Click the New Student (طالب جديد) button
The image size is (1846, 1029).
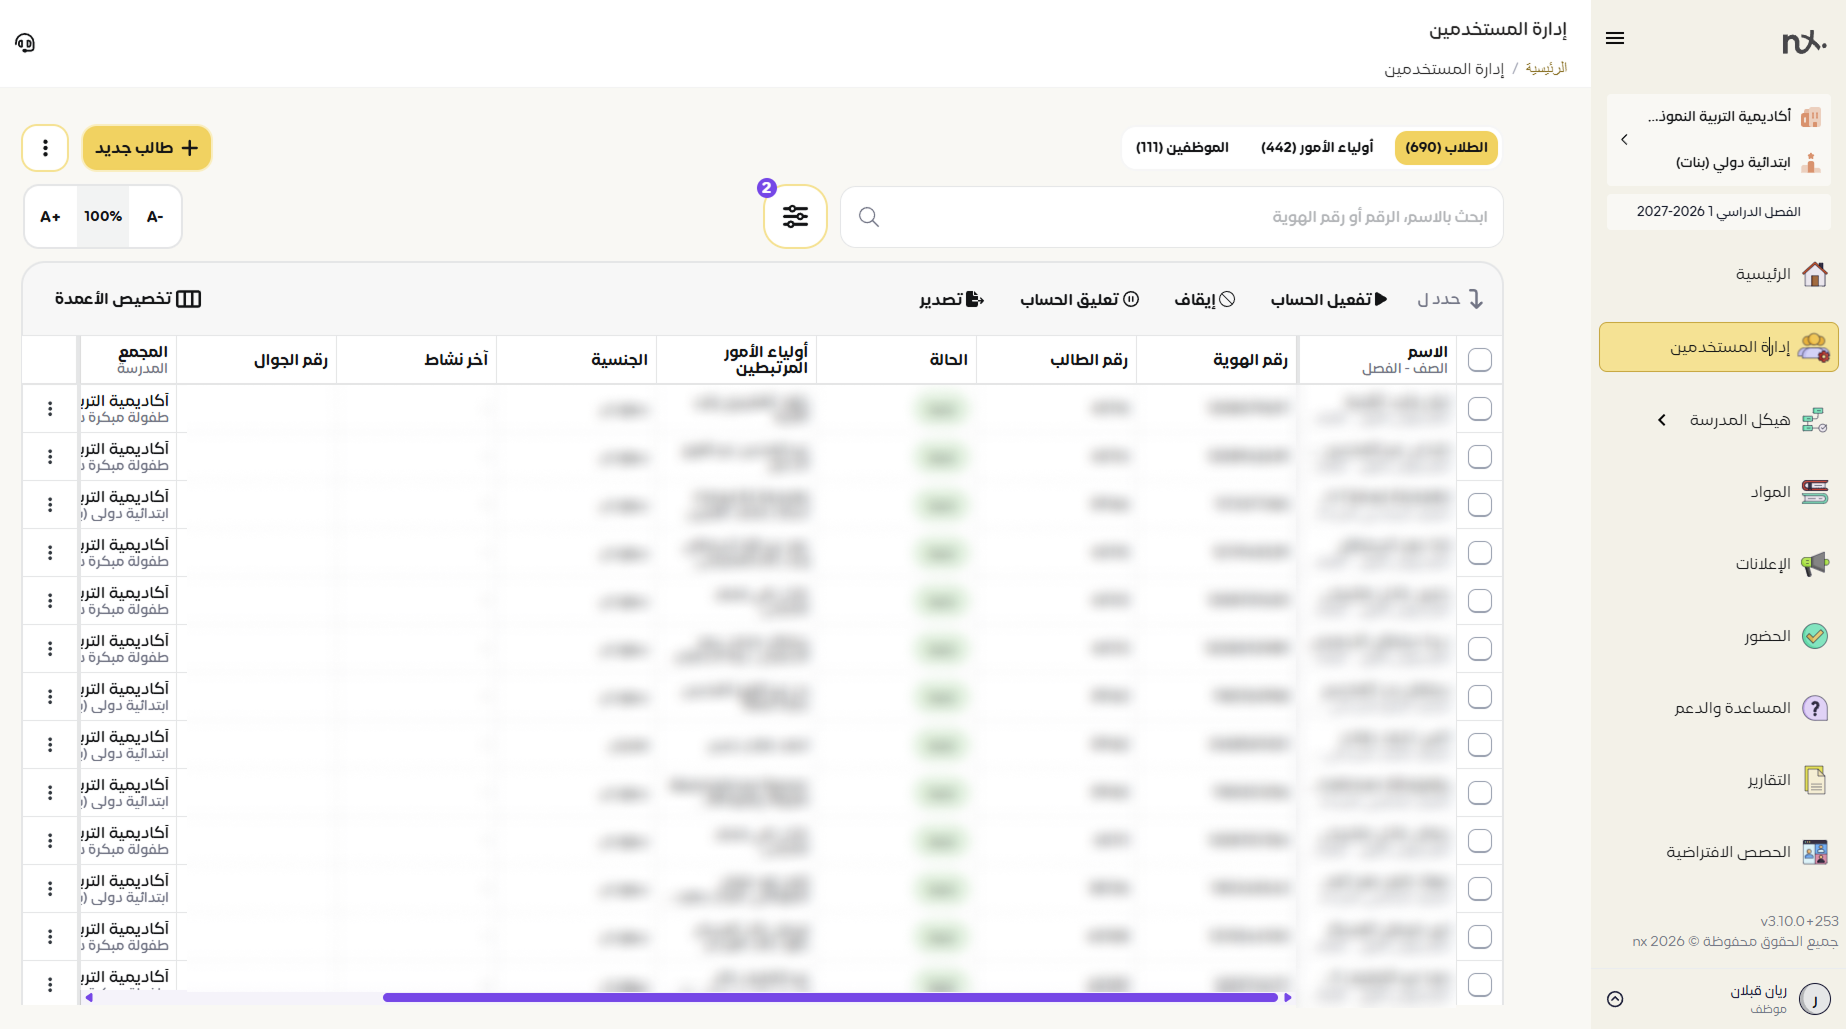[147, 148]
